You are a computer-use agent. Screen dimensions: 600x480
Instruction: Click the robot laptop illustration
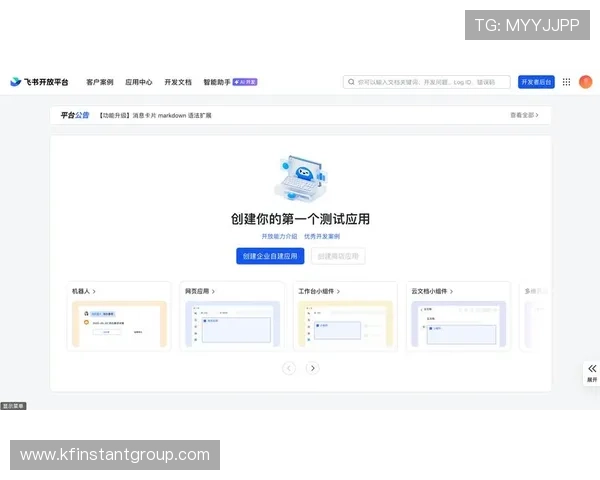pyautogui.click(x=301, y=178)
